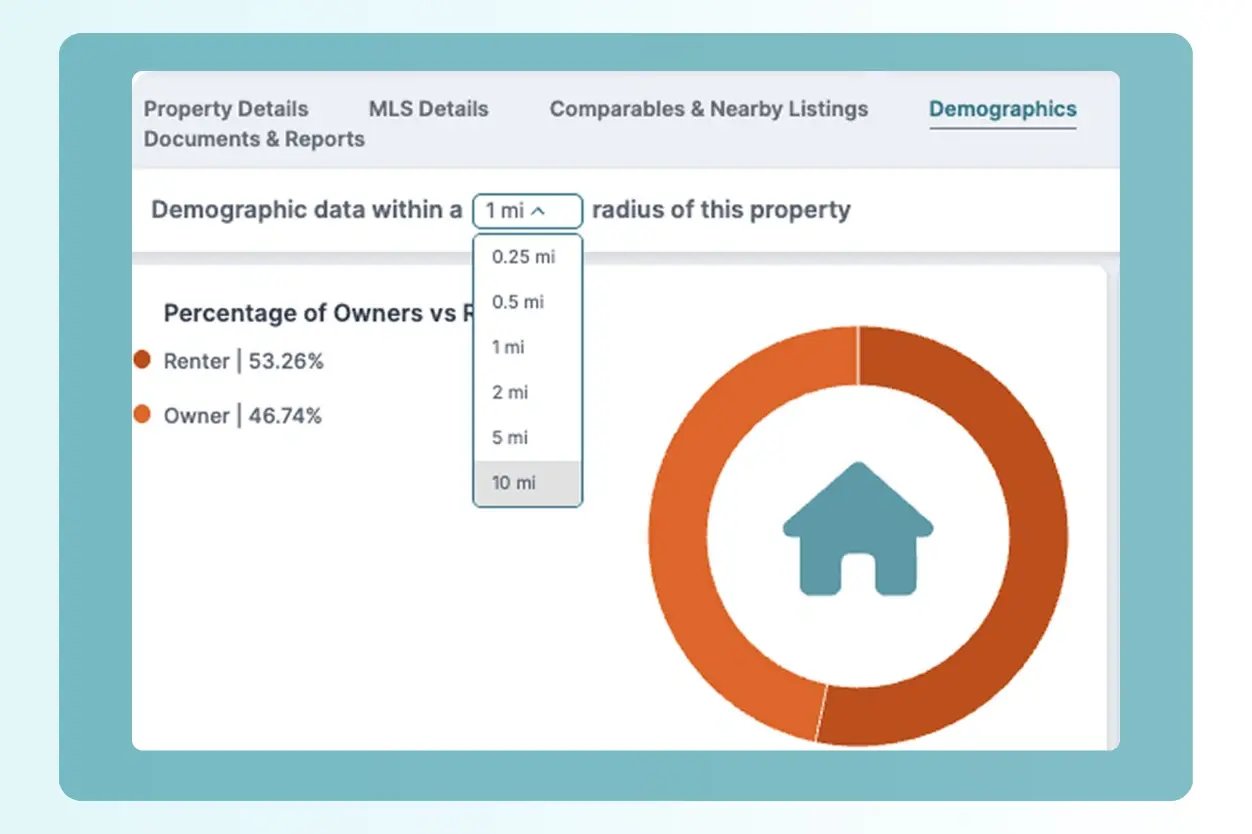The image size is (1252, 834).
Task: Switch to the Demographics tab
Action: [1002, 108]
